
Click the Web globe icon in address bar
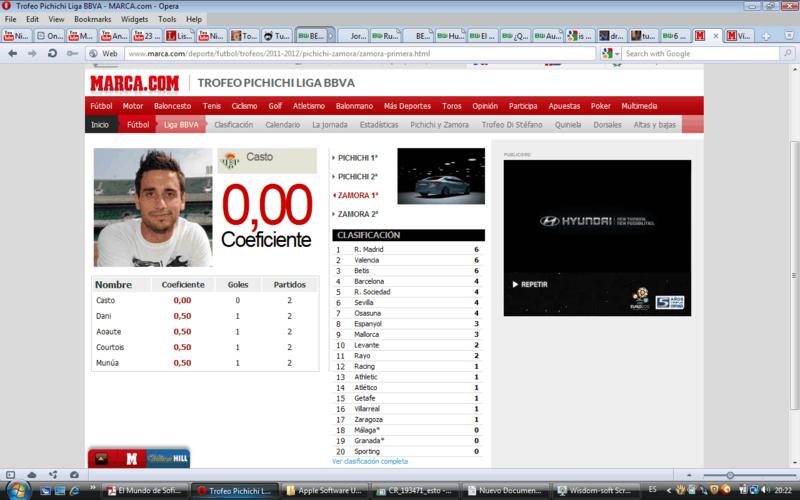pyautogui.click(x=93, y=54)
